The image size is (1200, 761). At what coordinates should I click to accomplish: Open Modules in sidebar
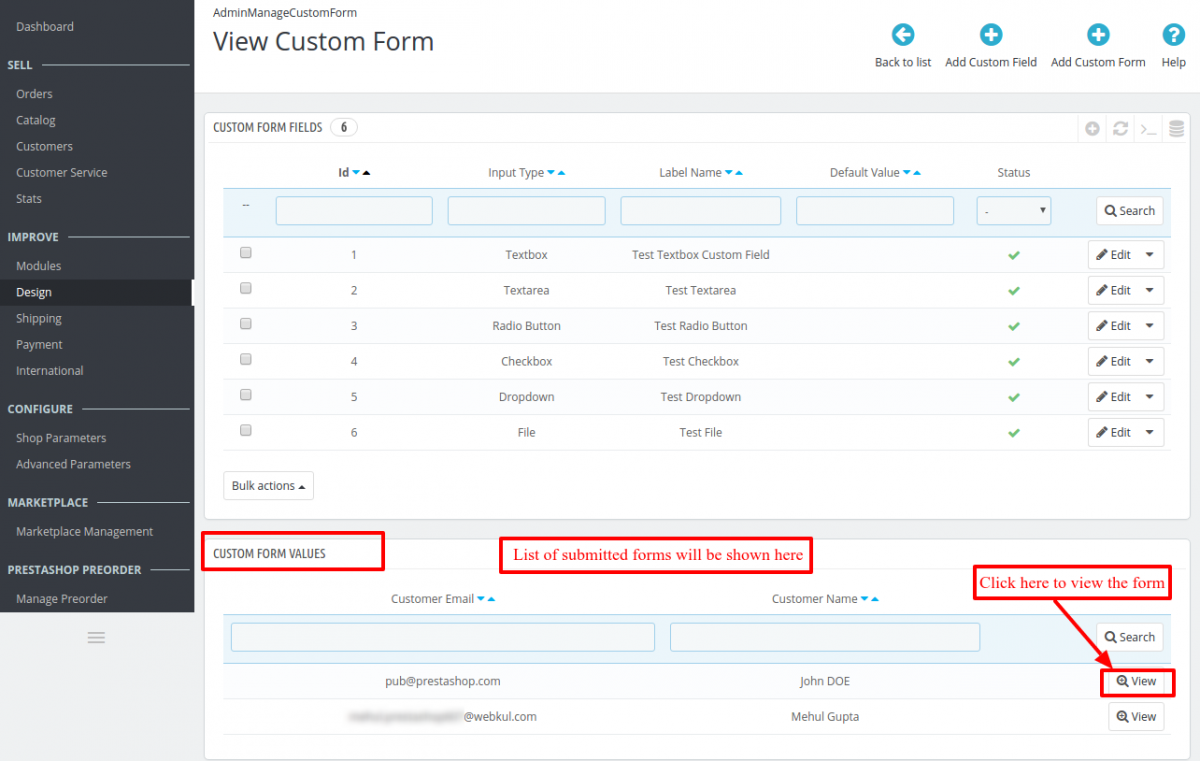click(39, 266)
